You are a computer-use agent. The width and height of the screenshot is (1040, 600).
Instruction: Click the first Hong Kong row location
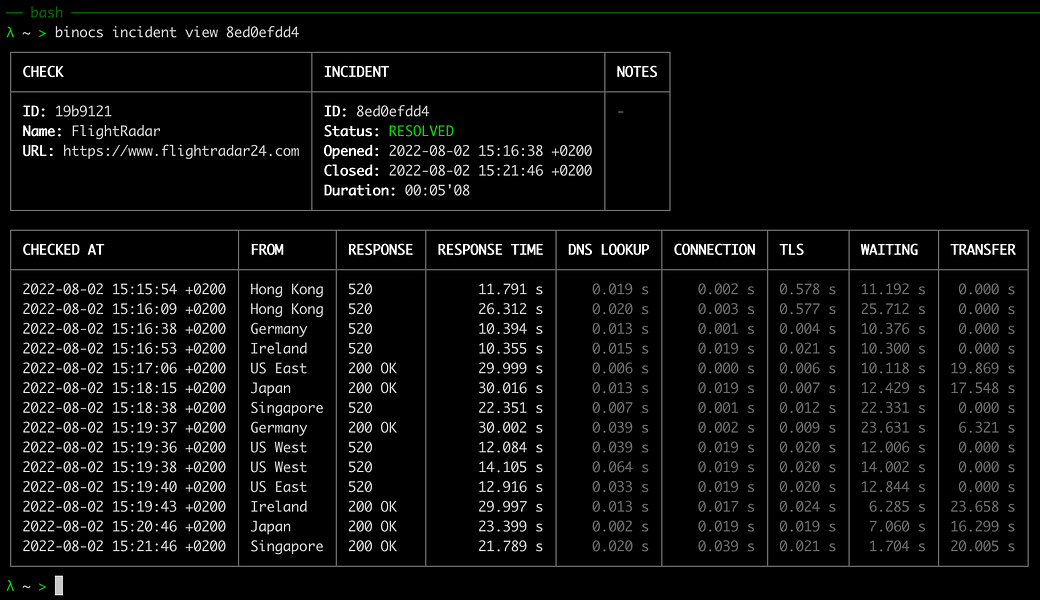pyautogui.click(x=287, y=289)
